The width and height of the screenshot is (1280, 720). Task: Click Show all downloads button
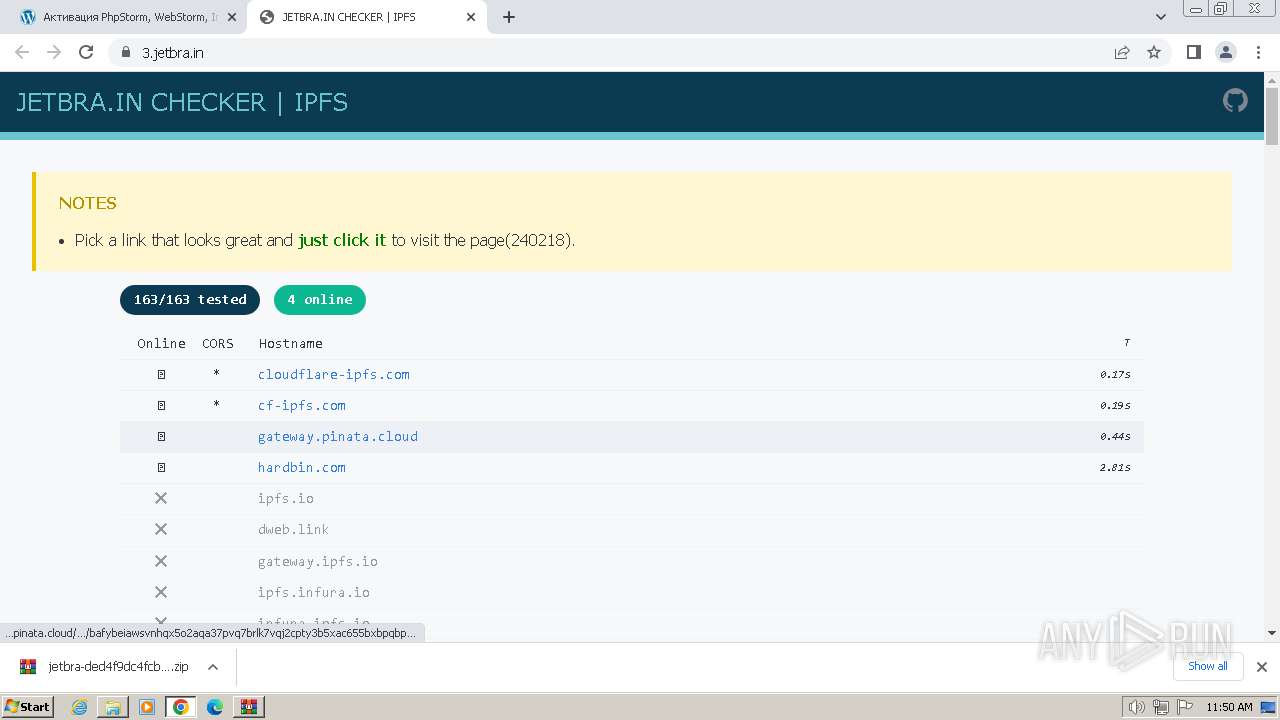point(1208,667)
